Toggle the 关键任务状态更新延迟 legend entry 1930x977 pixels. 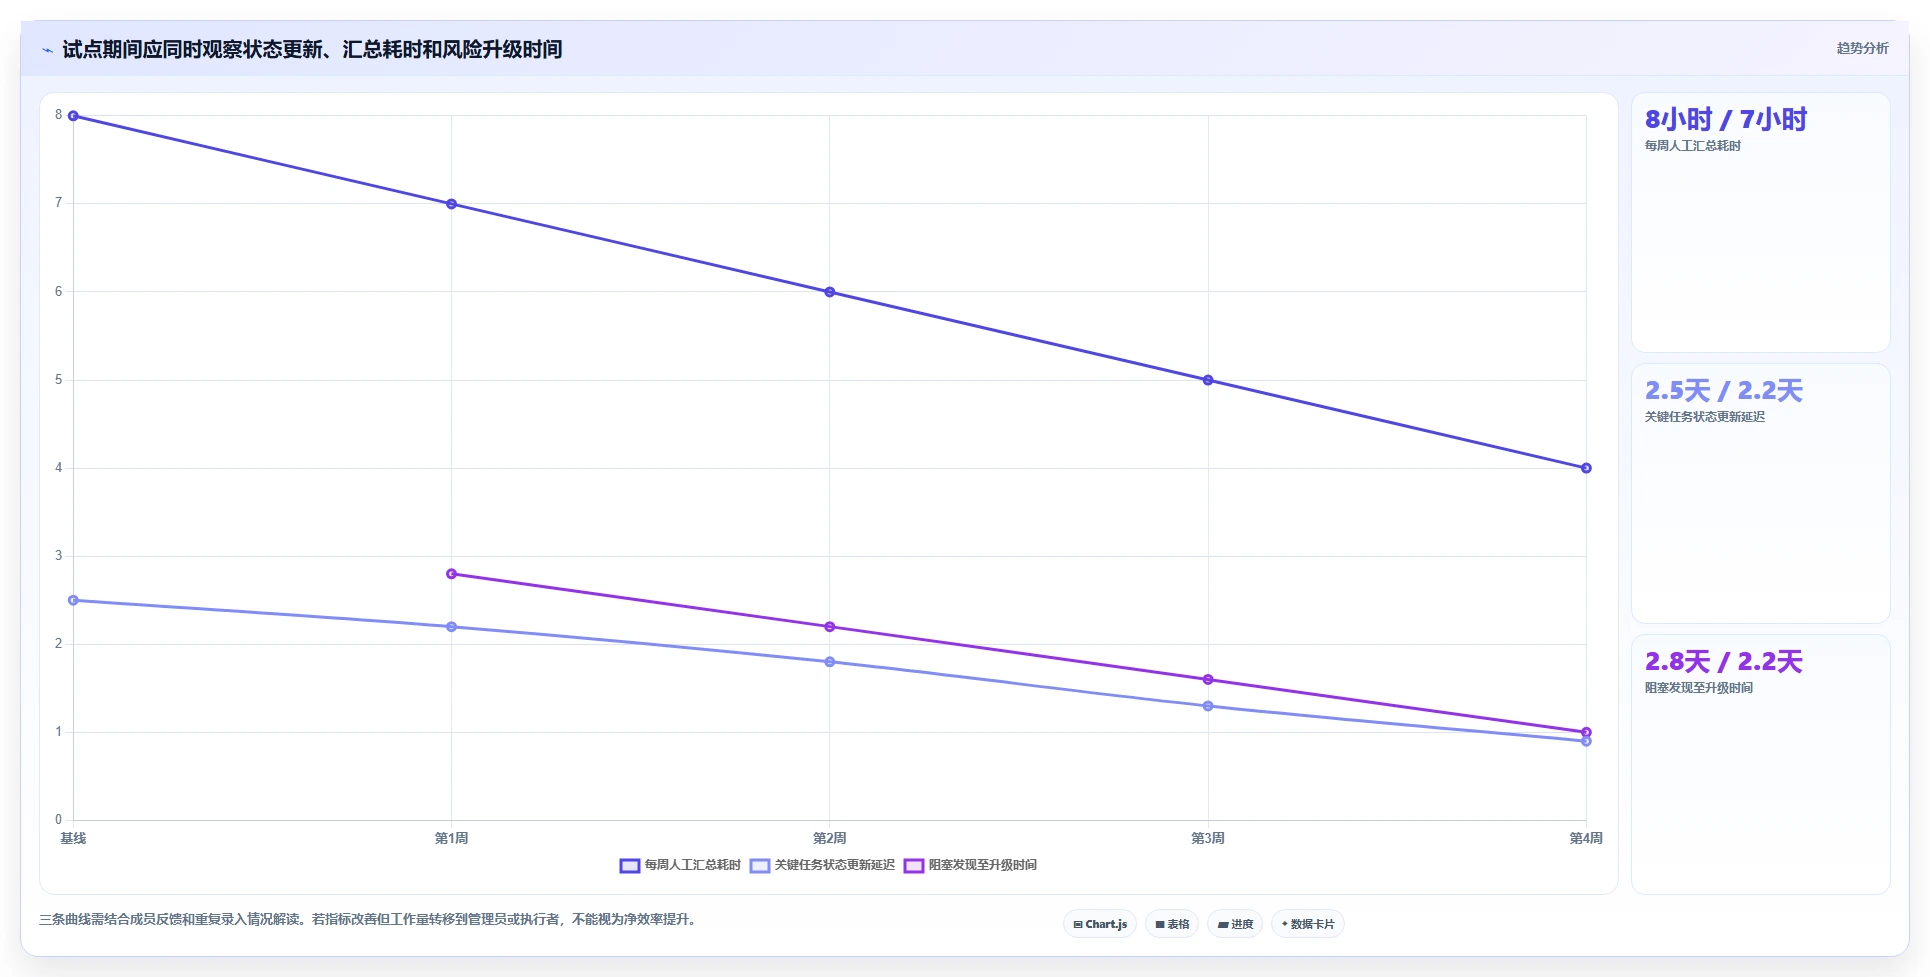point(822,865)
